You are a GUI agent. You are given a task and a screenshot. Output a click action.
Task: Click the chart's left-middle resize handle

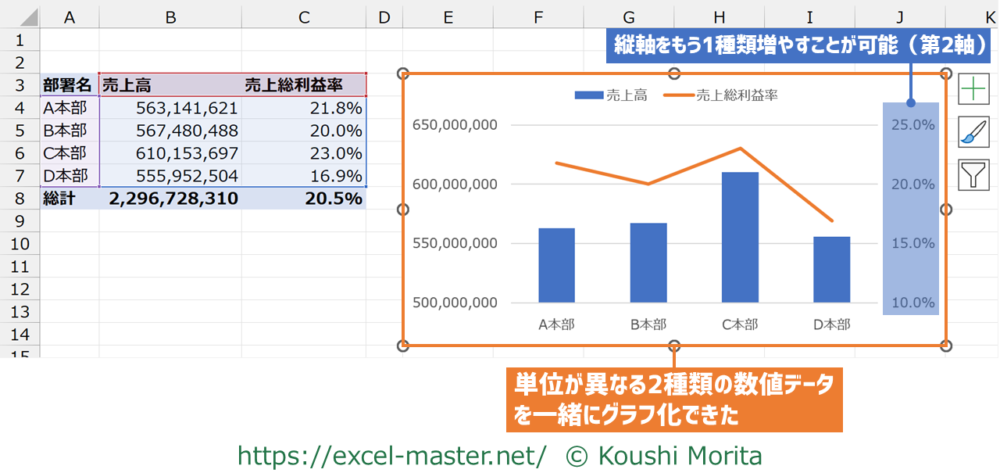tap(404, 210)
